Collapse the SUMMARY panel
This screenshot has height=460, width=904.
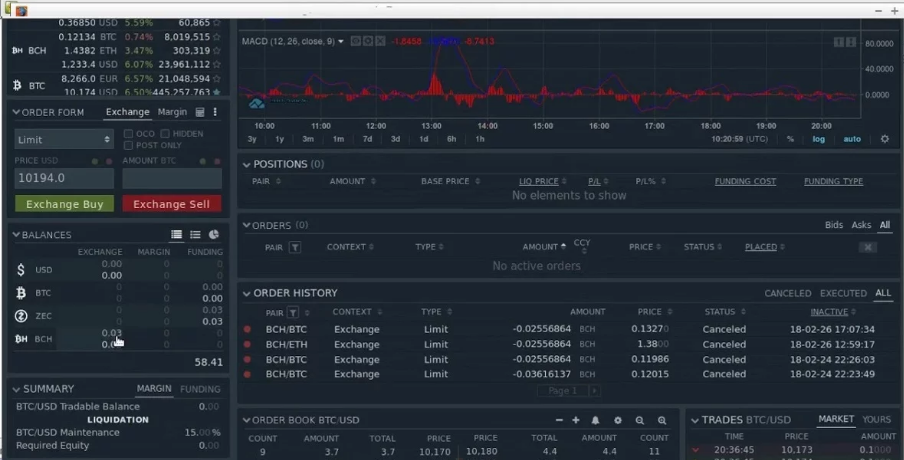(16, 389)
